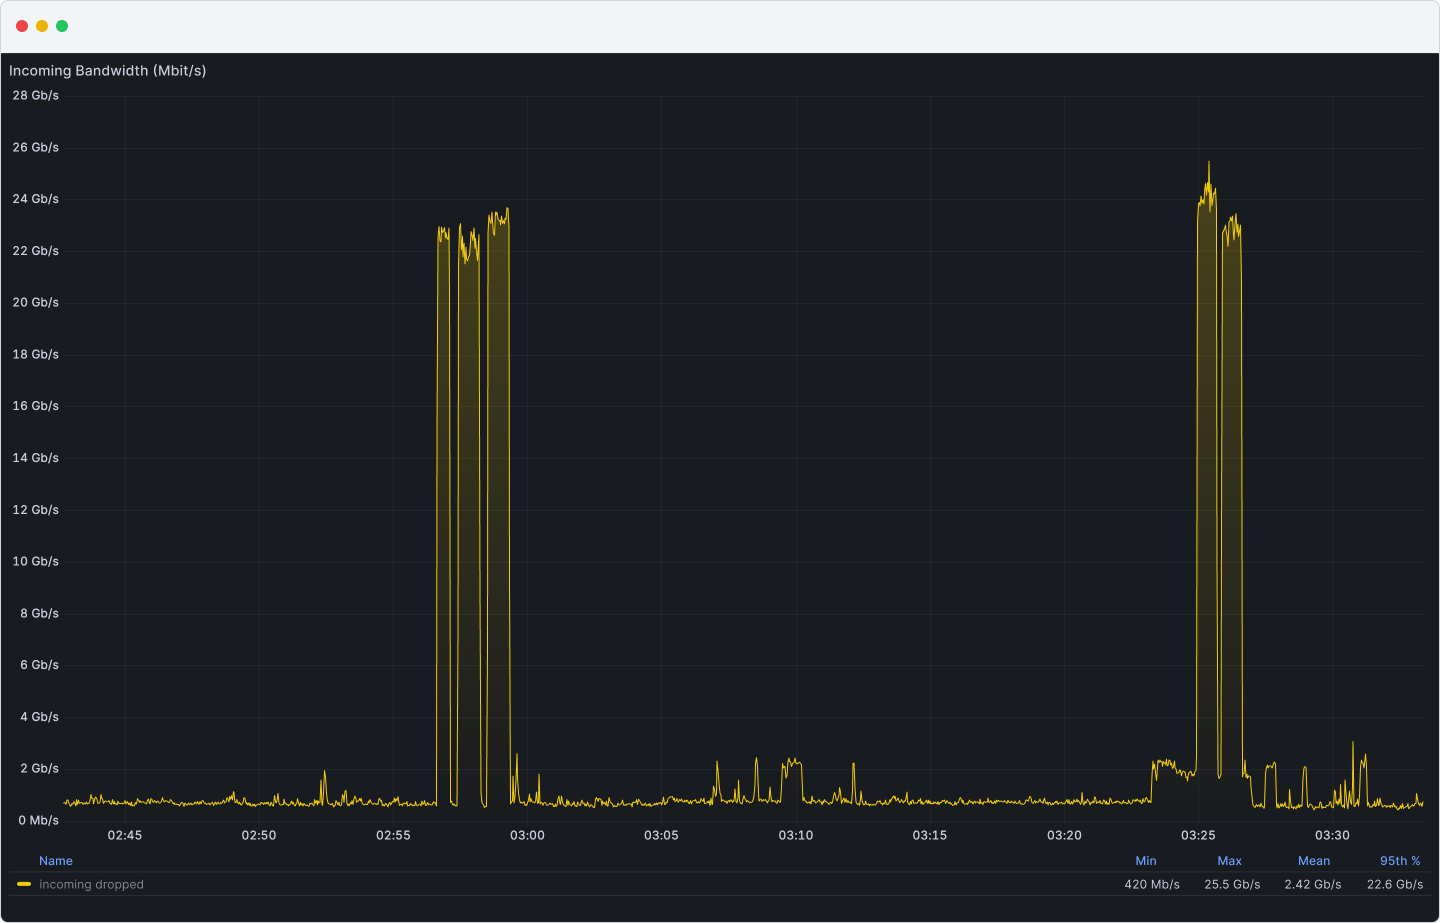Screen dimensions: 1440x923
Task: Click the green maximize window button
Action: click(62, 26)
